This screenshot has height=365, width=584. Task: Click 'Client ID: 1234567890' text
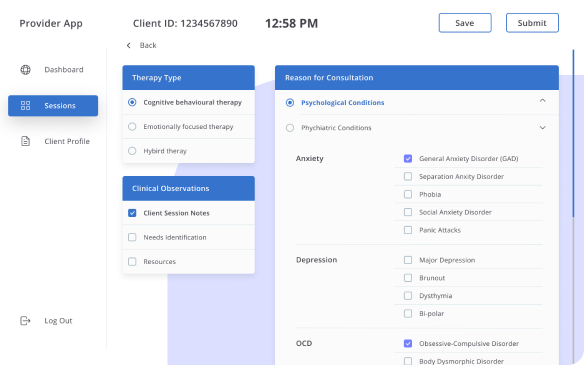(x=185, y=23)
